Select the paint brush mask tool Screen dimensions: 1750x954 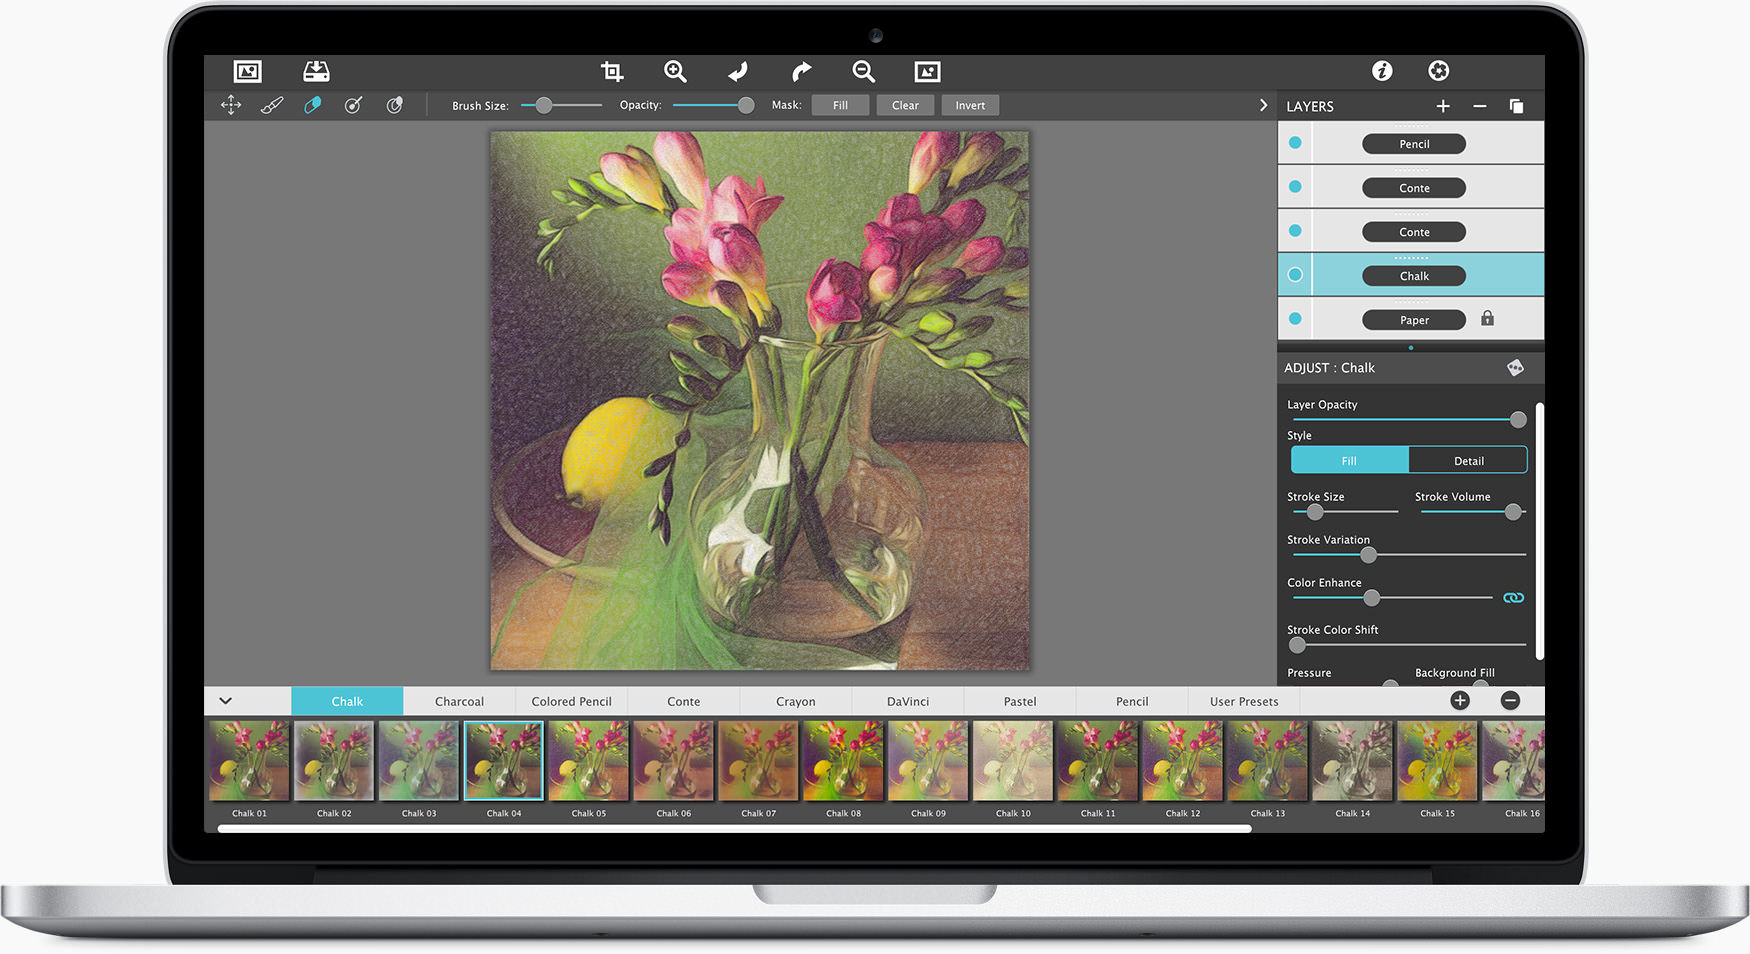[272, 105]
